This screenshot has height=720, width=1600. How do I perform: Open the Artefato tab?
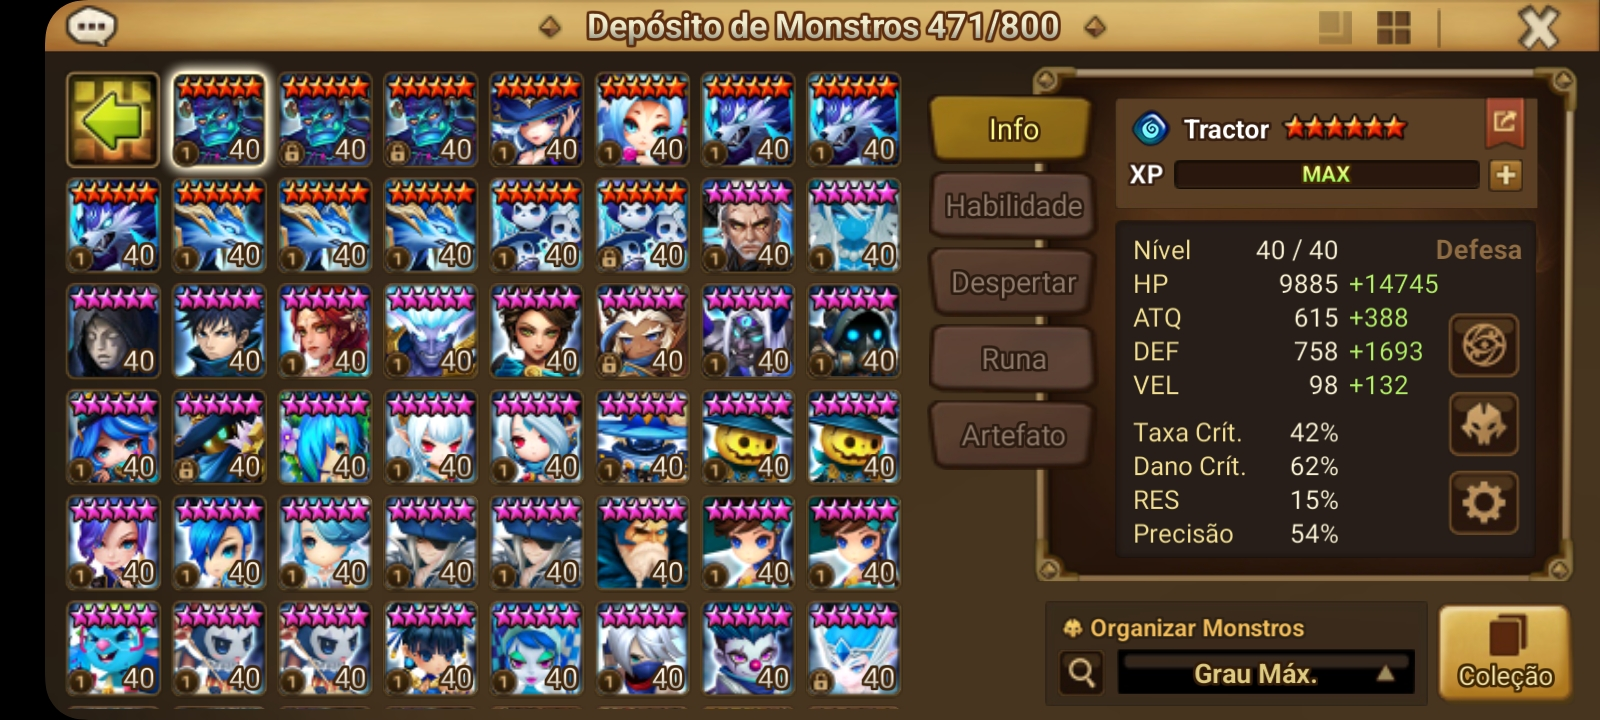coord(1012,435)
